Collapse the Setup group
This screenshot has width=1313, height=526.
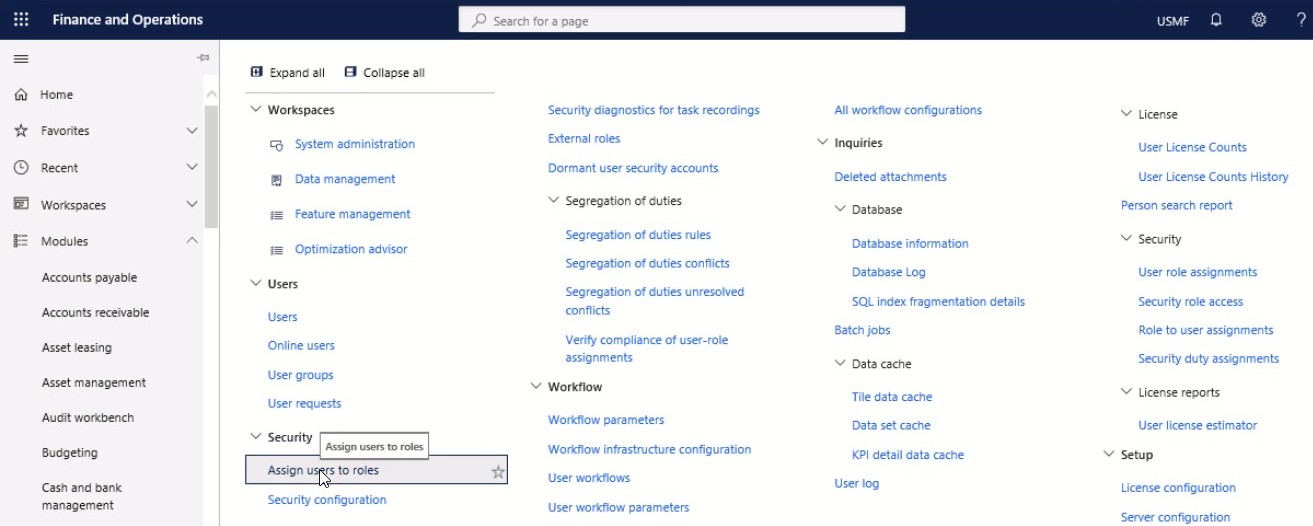(1109, 455)
